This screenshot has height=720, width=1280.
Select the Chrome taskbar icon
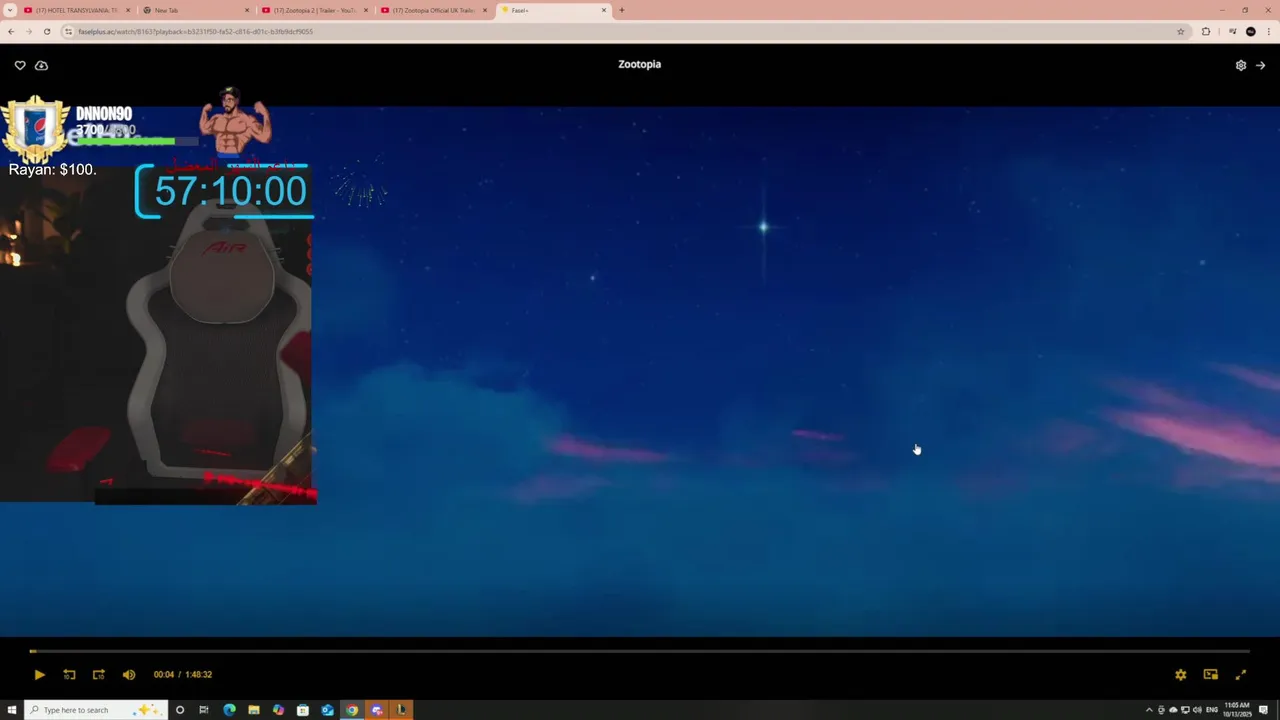tap(352, 710)
